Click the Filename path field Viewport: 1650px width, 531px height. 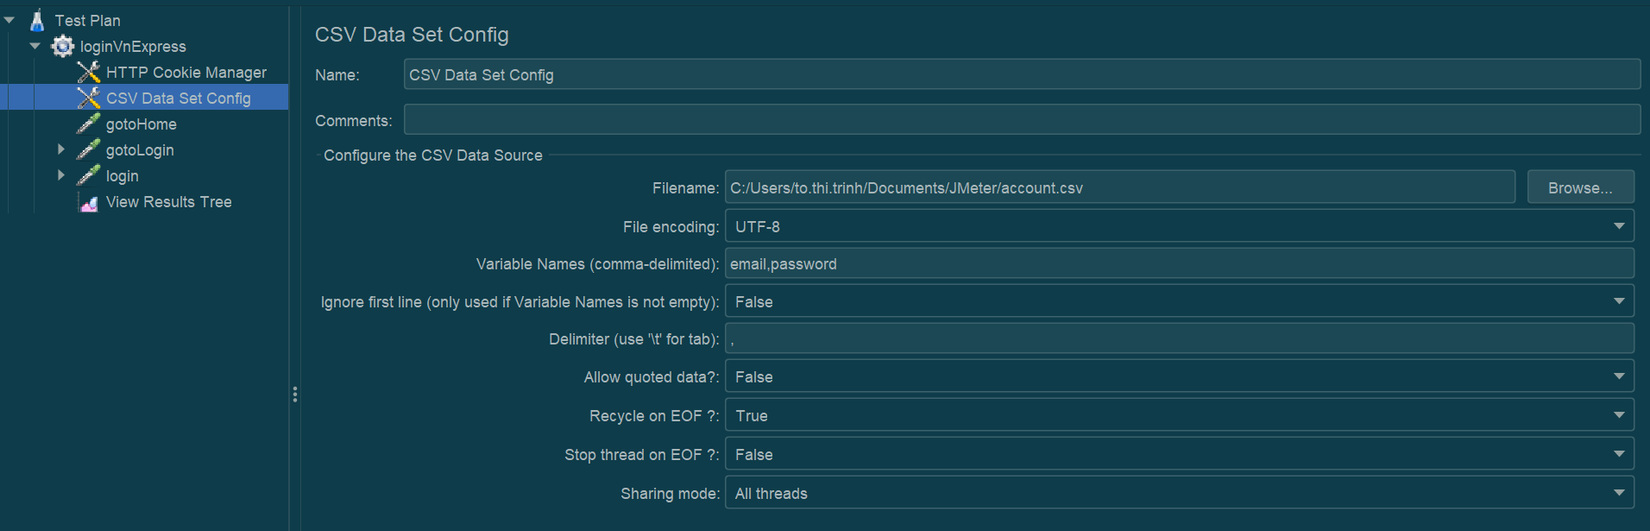[1119, 188]
